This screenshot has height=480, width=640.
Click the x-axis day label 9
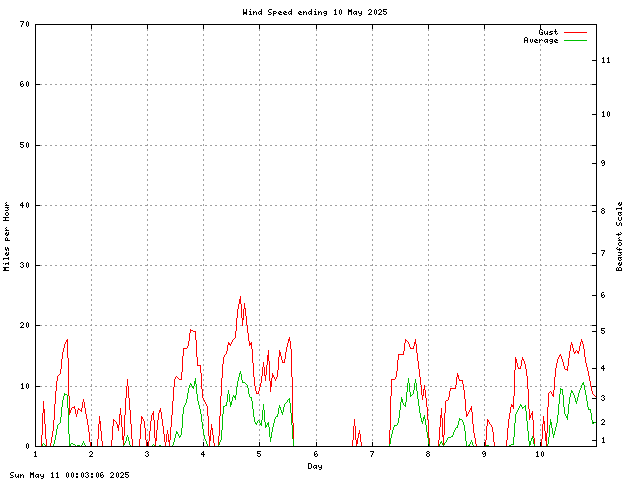(484, 454)
